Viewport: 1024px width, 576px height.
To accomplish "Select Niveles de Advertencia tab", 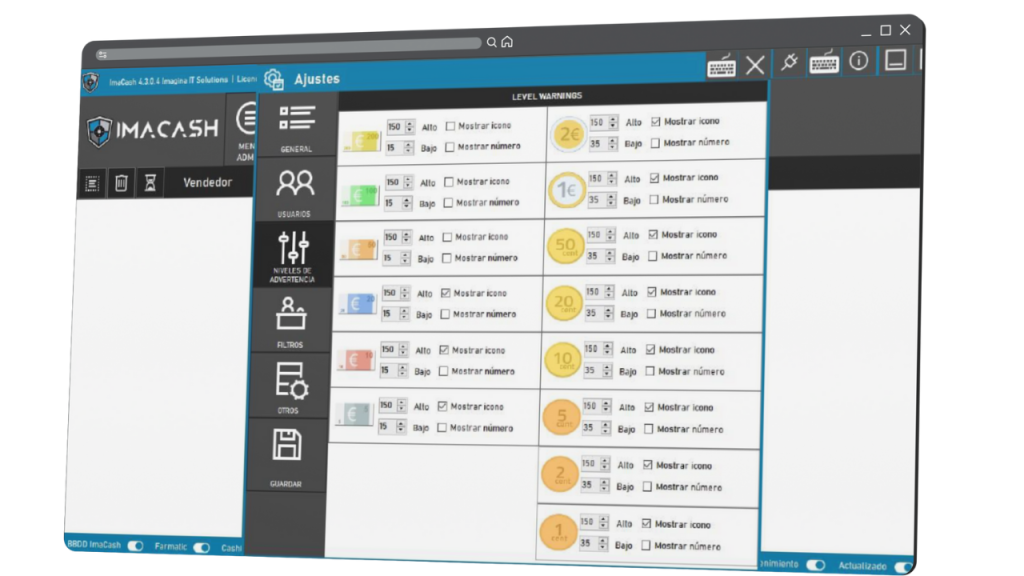I will (292, 254).
